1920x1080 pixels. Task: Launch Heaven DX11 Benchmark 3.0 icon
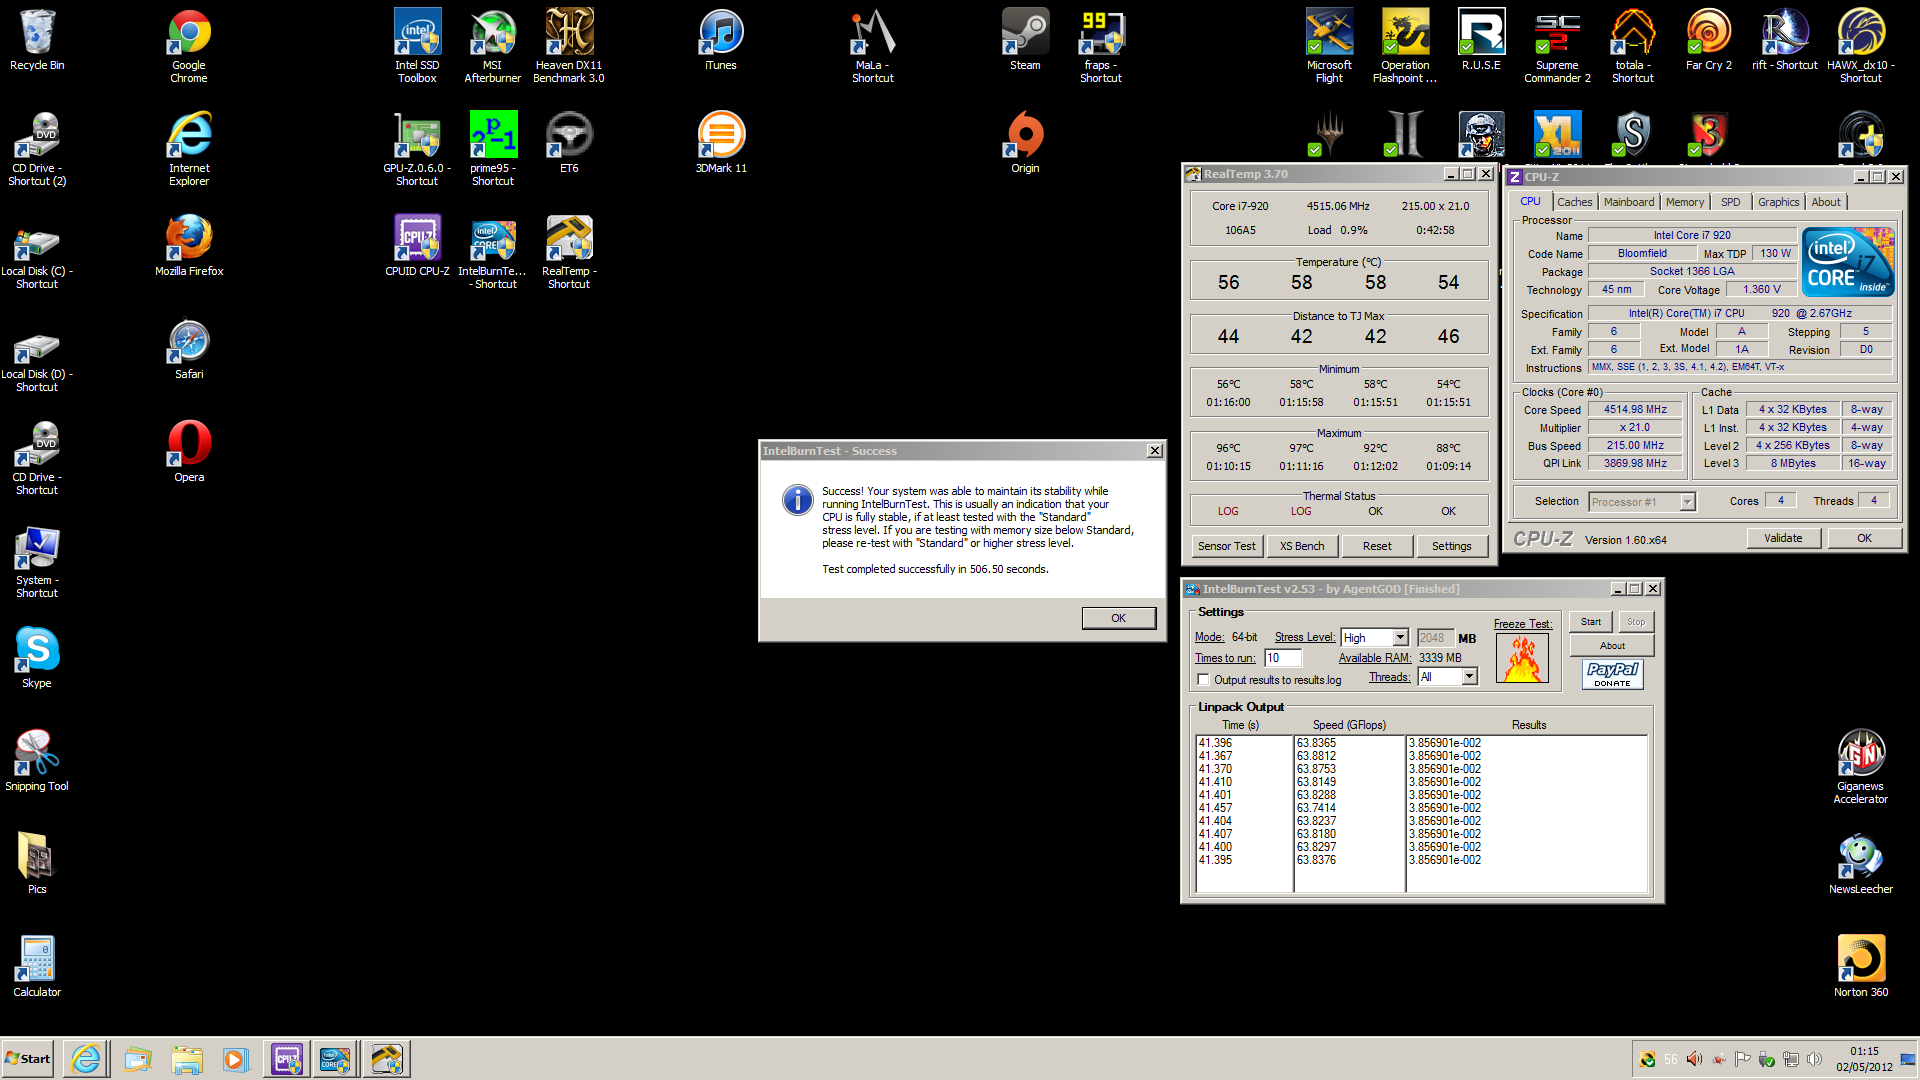coord(569,33)
